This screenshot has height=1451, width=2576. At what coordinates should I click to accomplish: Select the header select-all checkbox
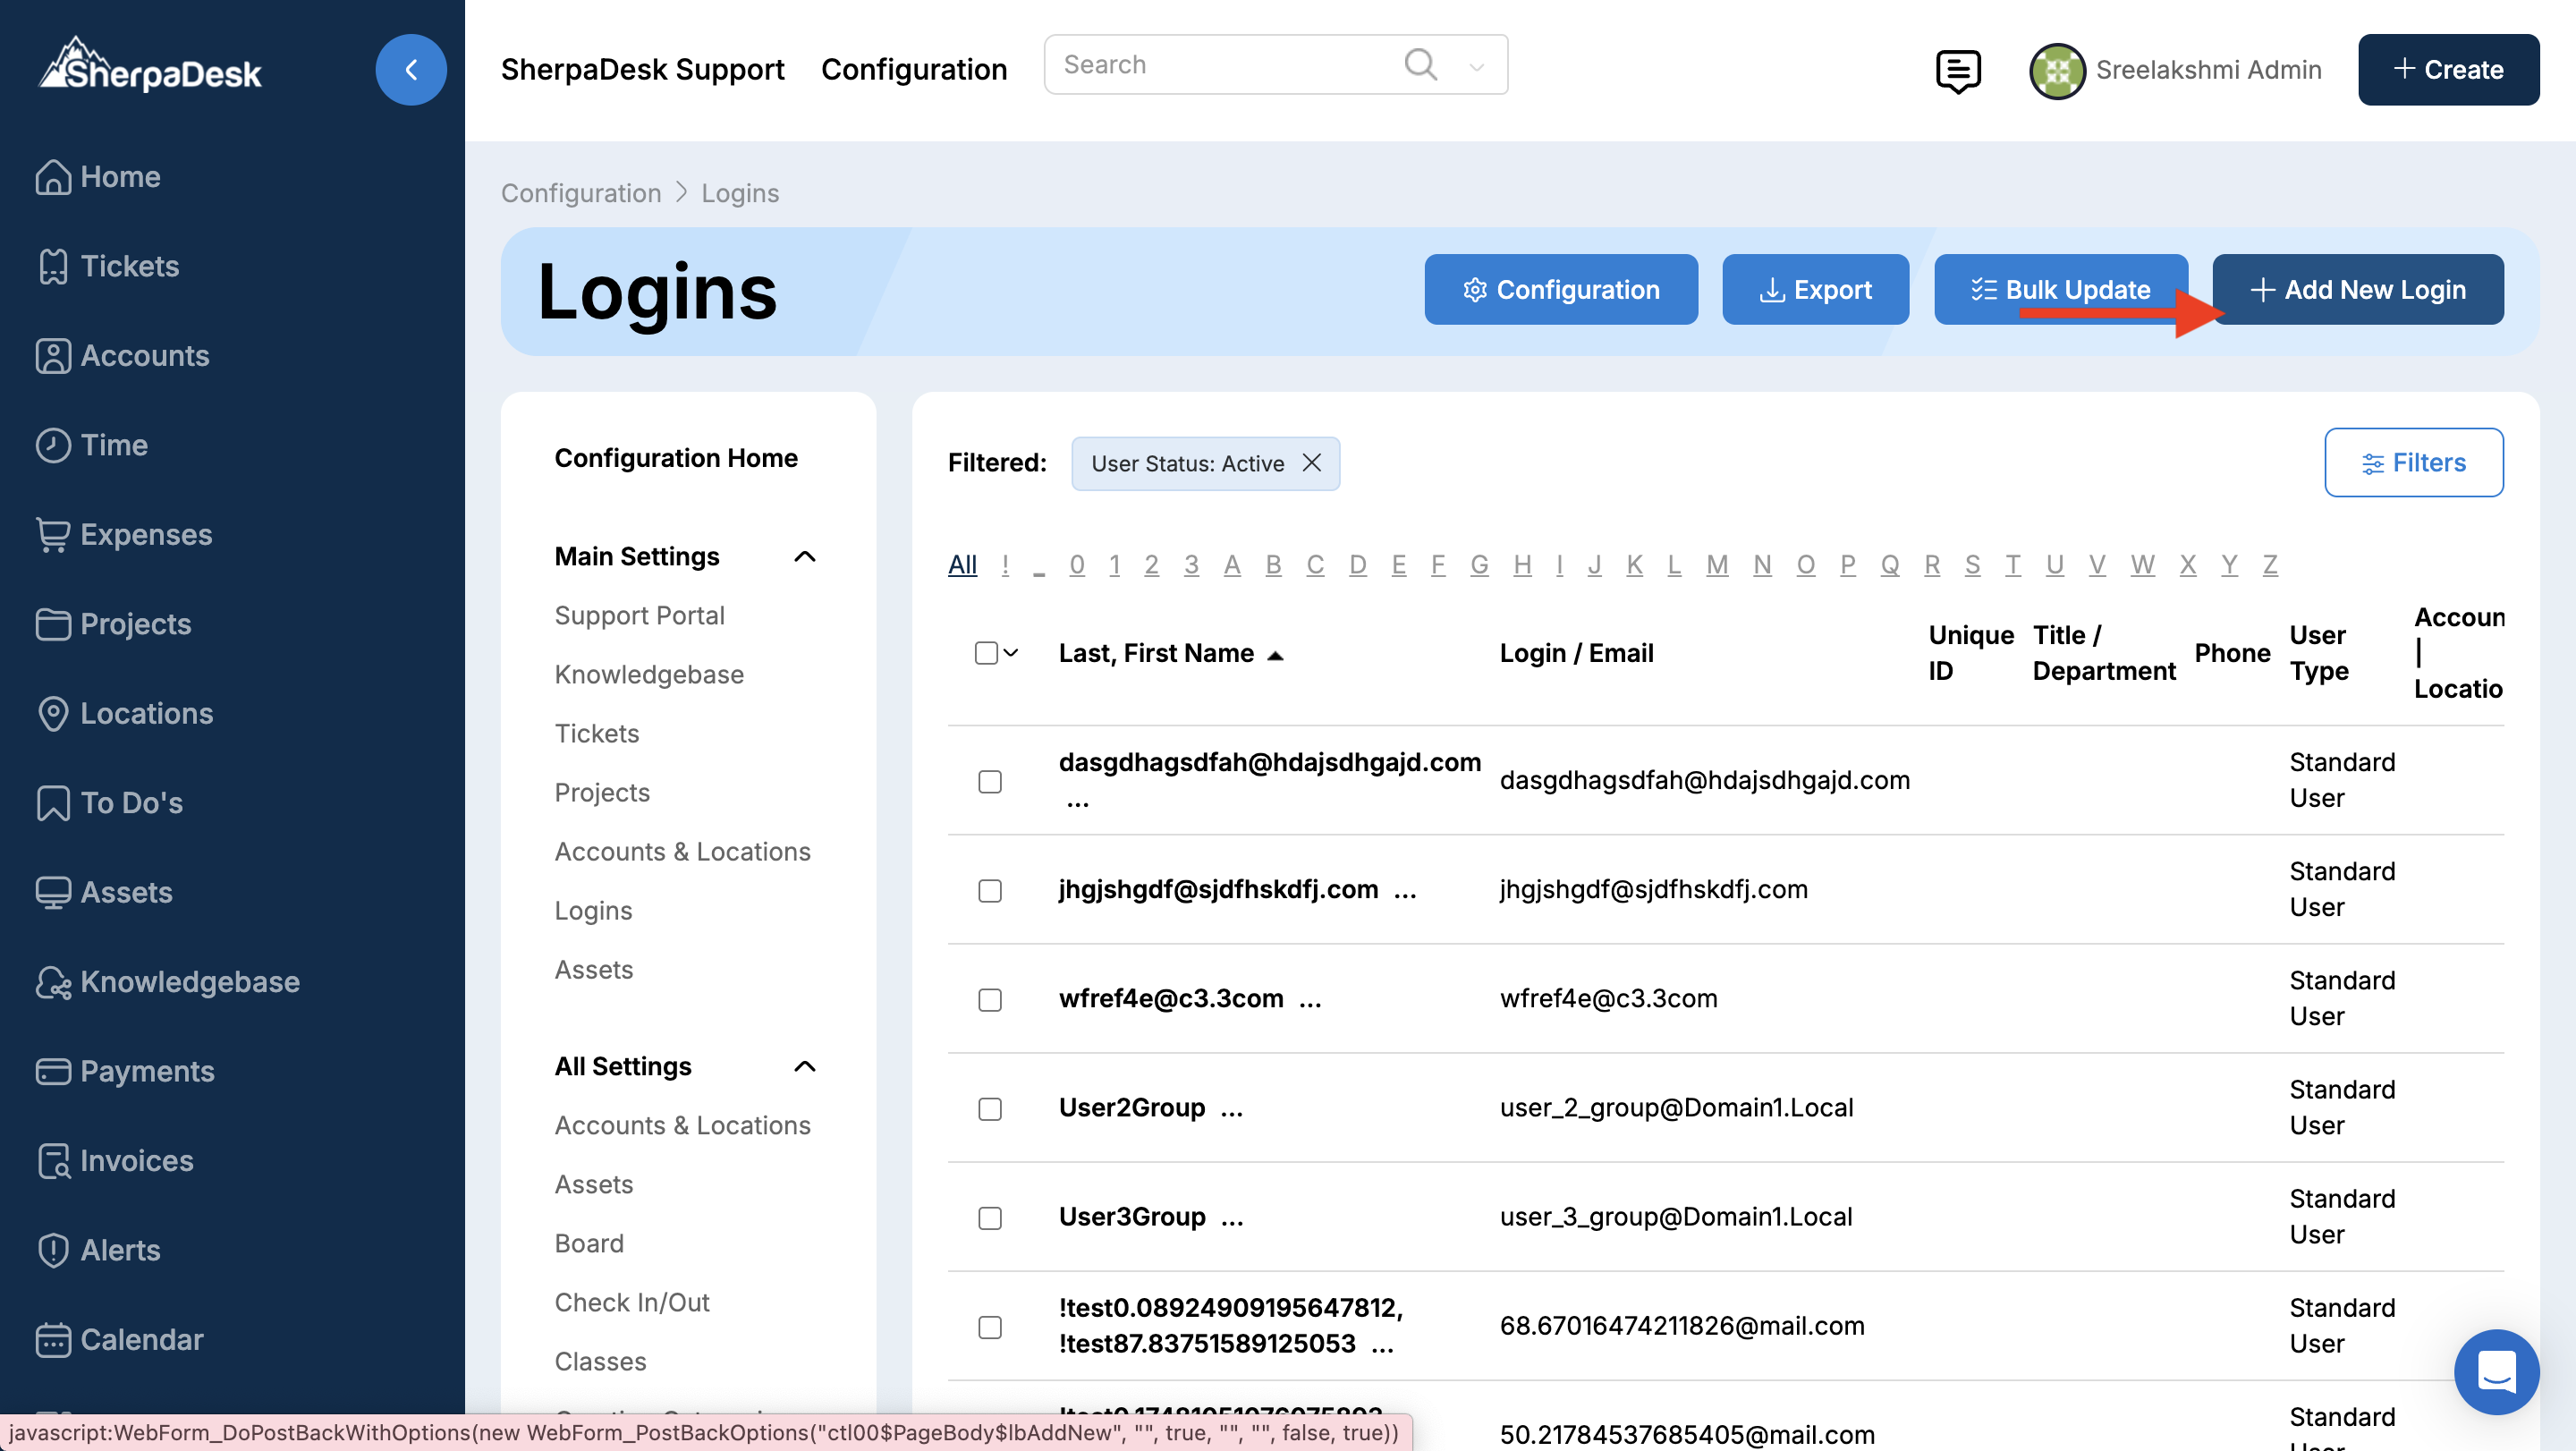pos(986,653)
